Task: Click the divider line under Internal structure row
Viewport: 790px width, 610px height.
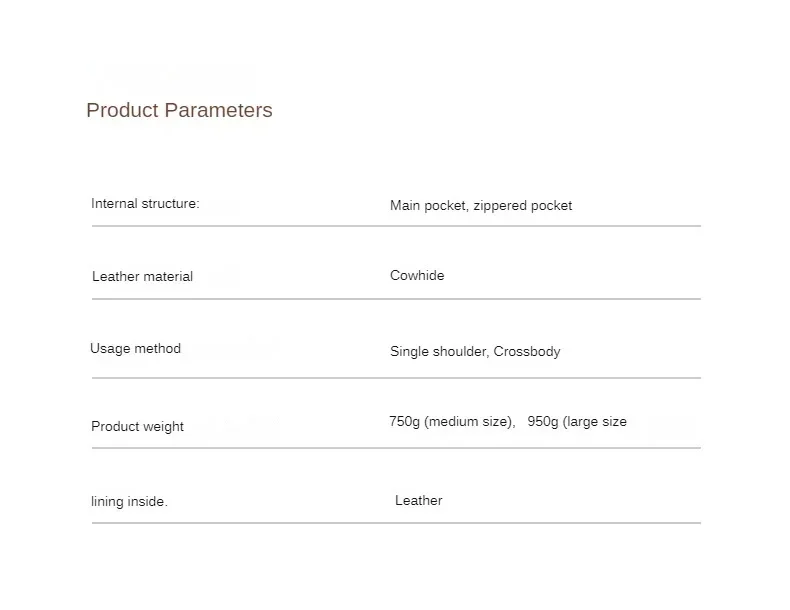Action: tap(396, 227)
